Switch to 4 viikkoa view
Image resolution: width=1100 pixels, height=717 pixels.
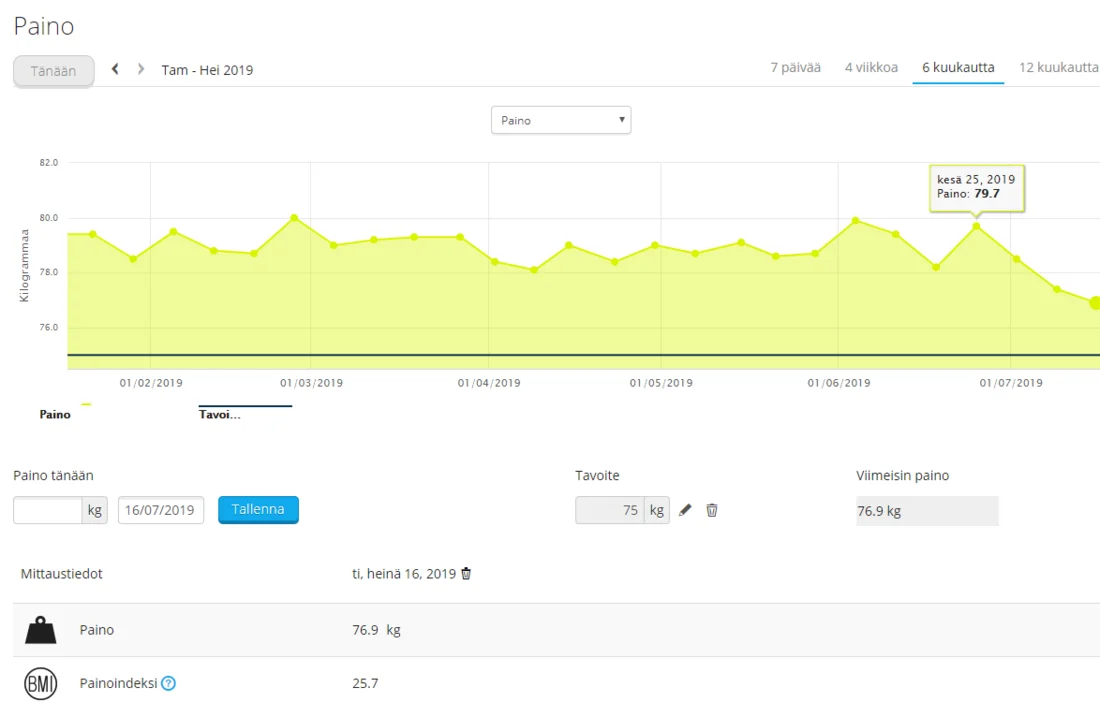click(x=871, y=68)
